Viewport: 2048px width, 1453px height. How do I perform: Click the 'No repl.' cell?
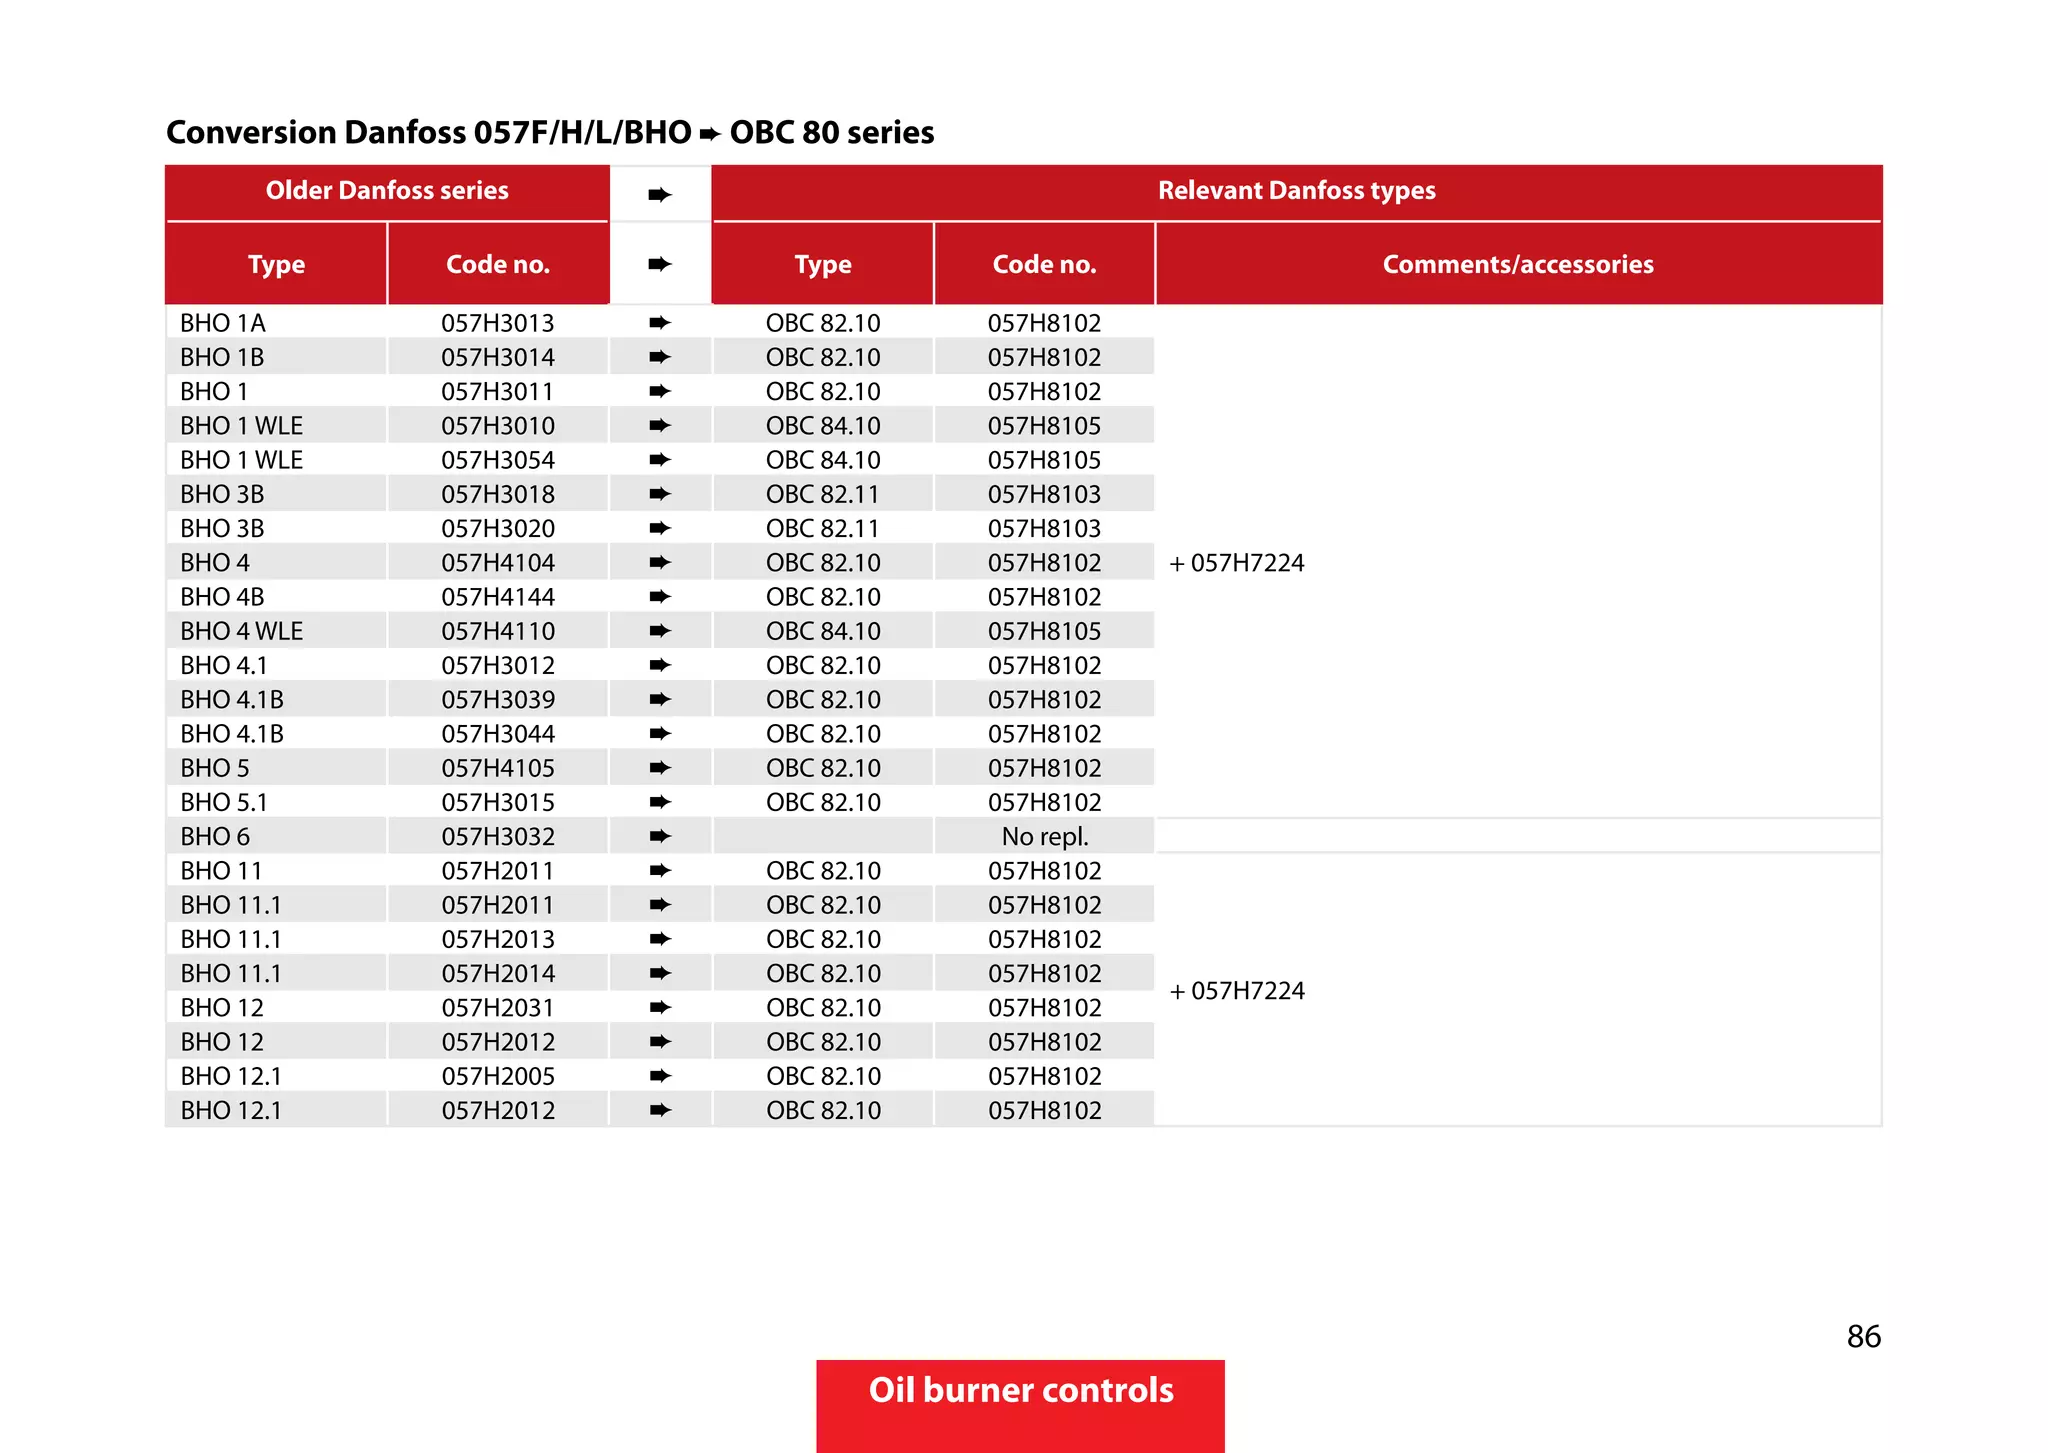pyautogui.click(x=1045, y=836)
